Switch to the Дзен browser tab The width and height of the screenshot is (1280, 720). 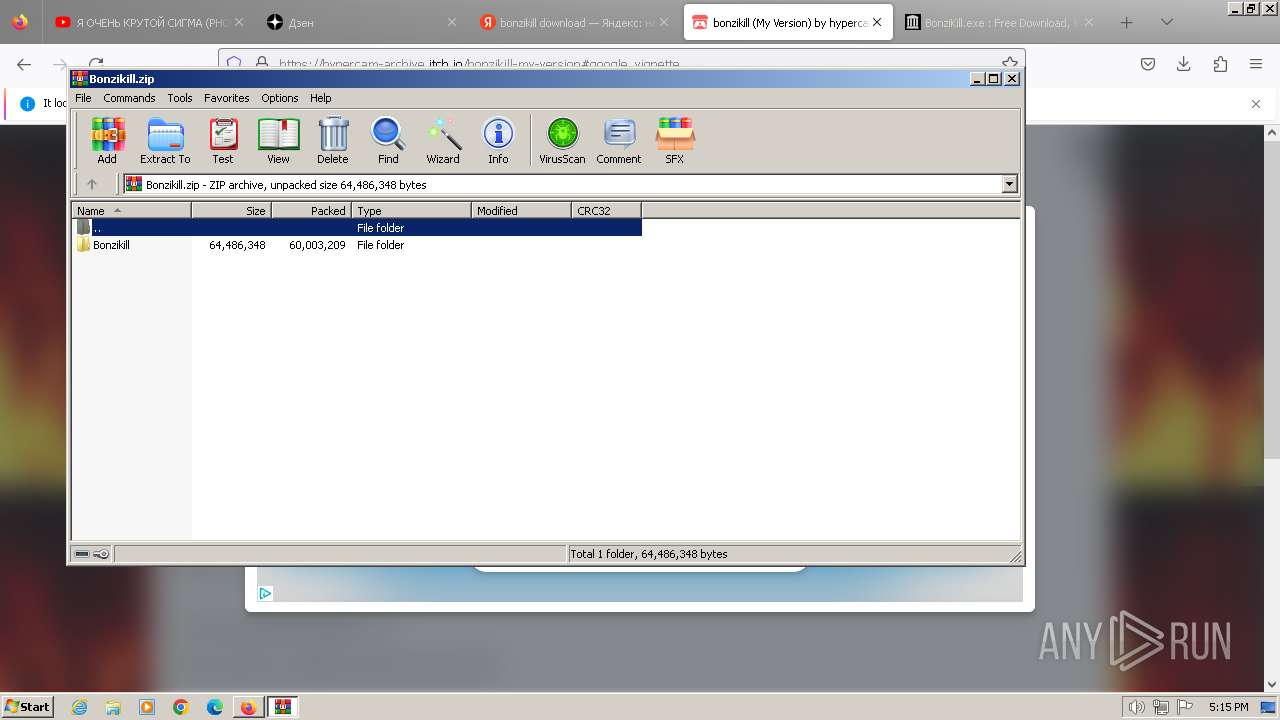pyautogui.click(x=361, y=22)
